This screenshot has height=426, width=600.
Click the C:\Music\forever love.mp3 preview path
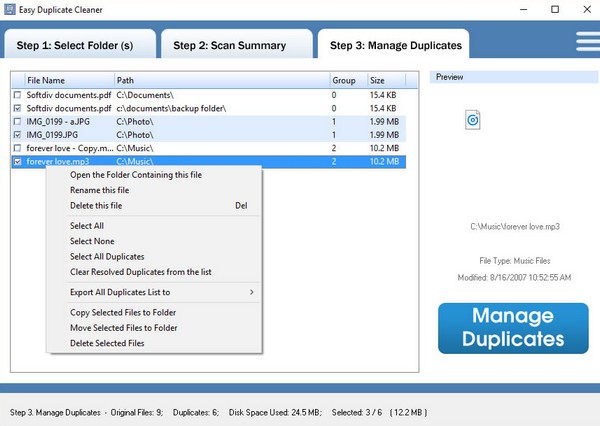(x=515, y=227)
